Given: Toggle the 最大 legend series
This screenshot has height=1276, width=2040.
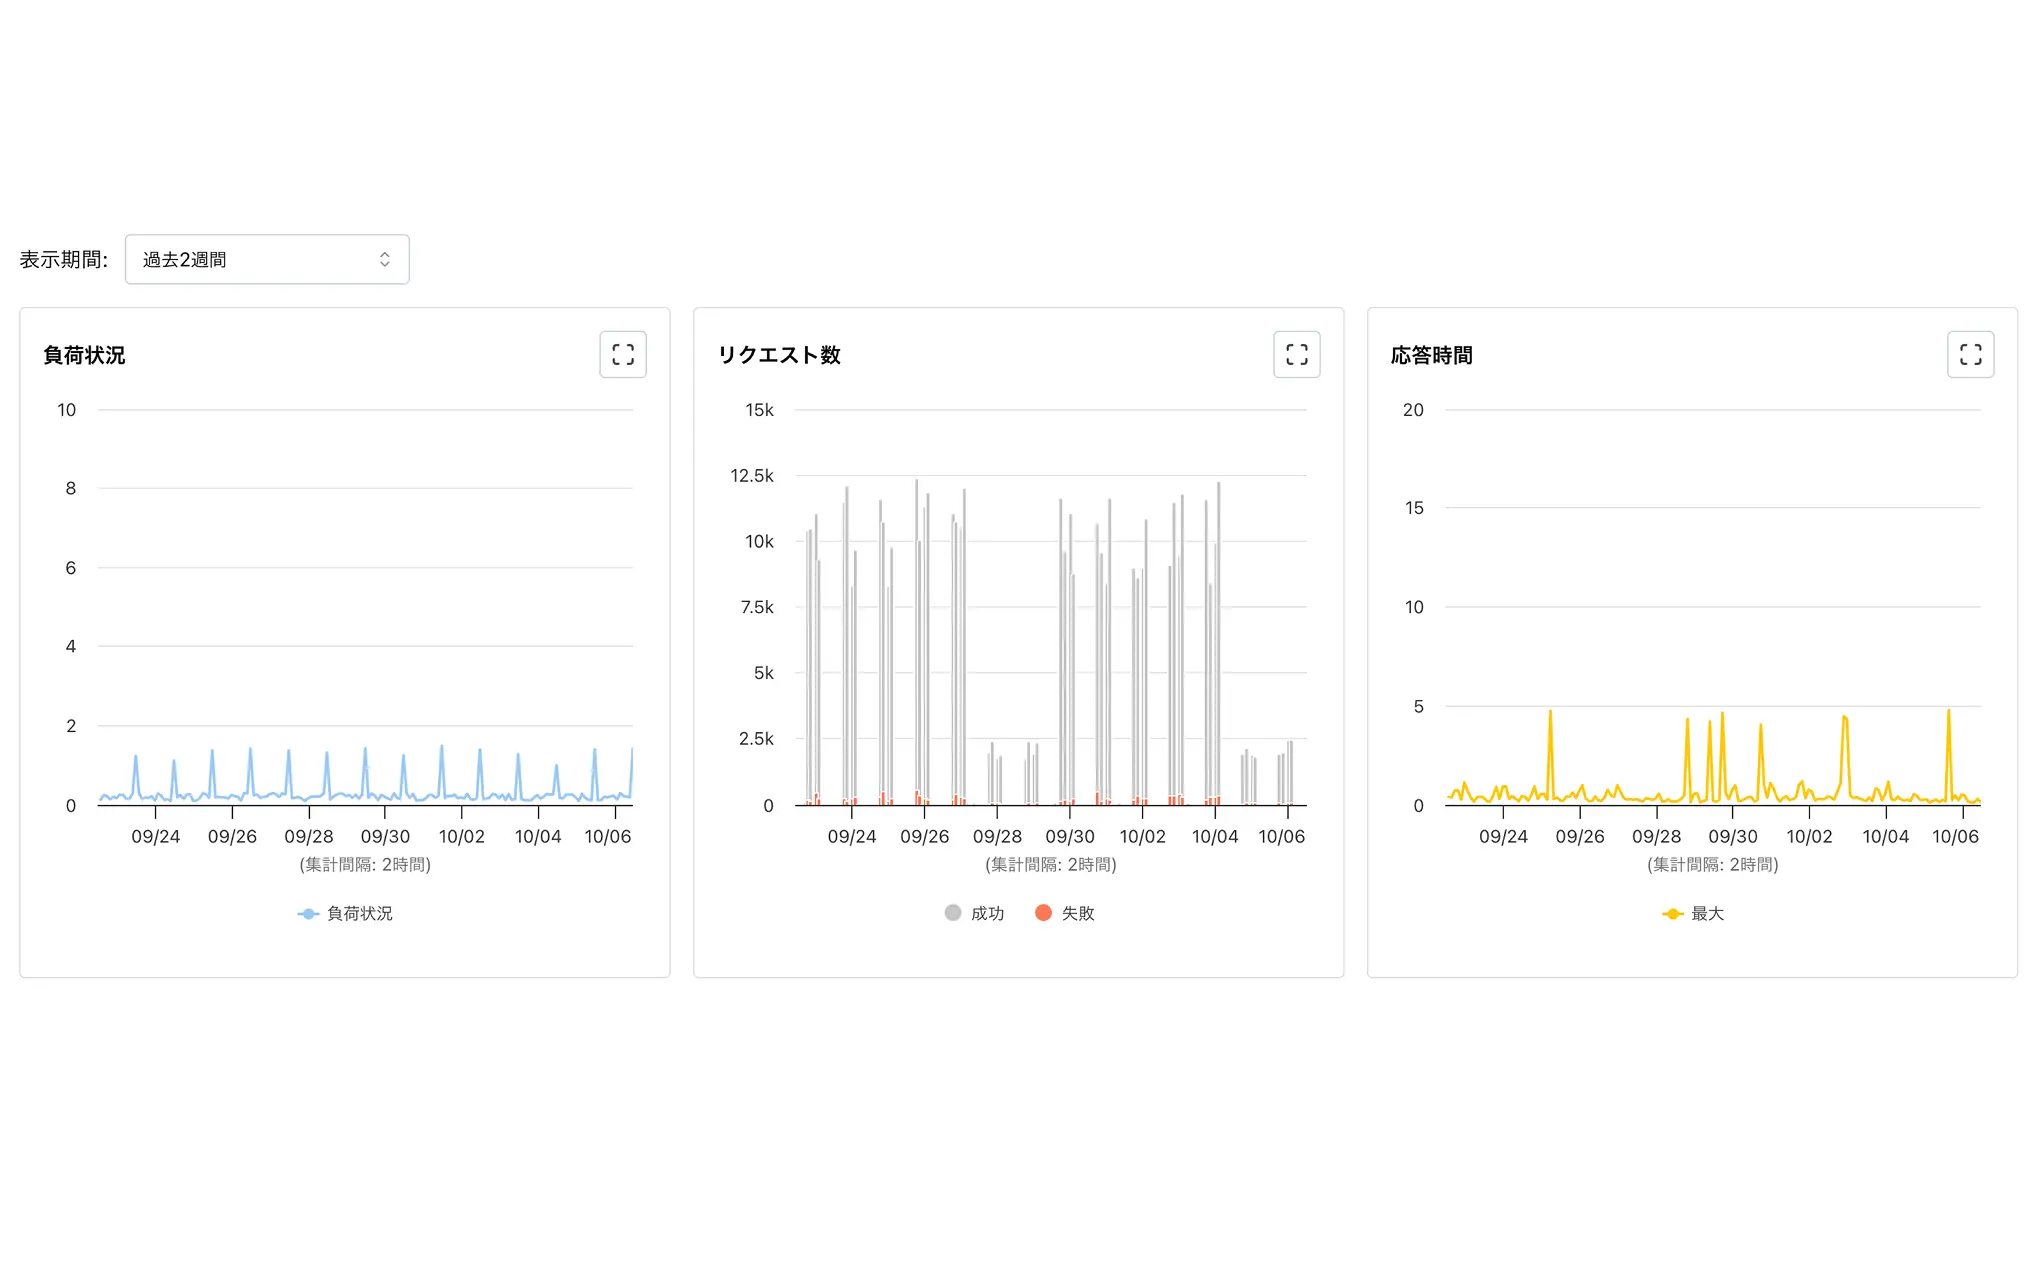Looking at the screenshot, I should (x=1707, y=913).
